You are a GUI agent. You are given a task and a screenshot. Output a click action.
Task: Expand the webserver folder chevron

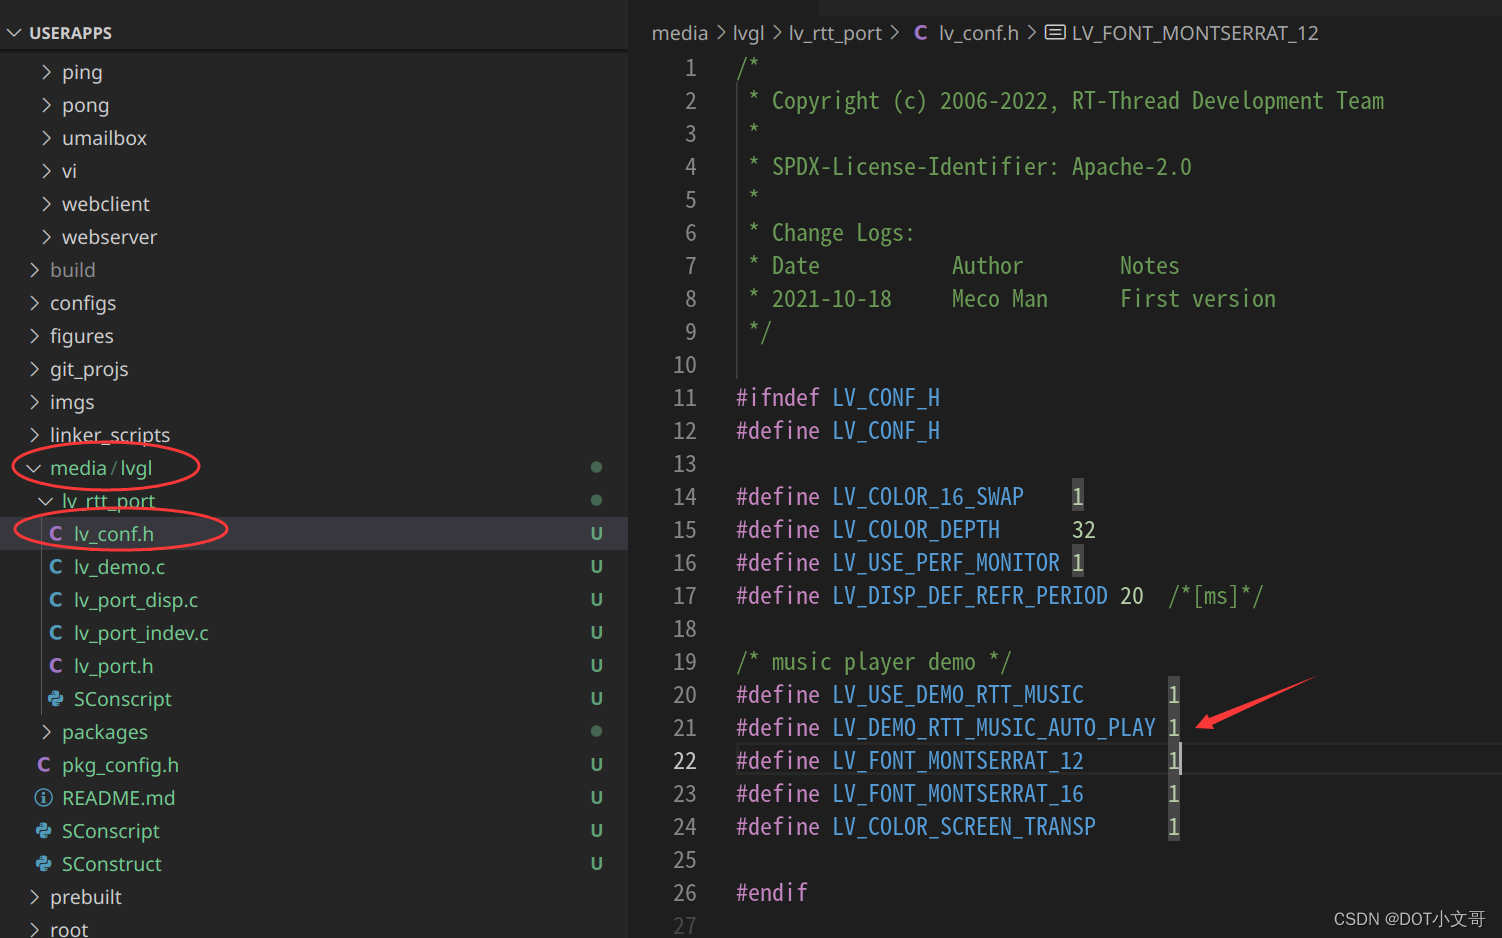pyautogui.click(x=46, y=237)
